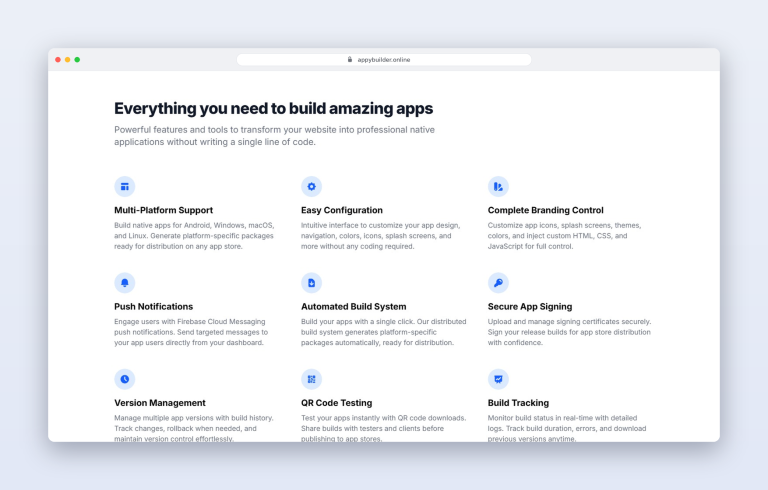Screen dimensions: 768x490
Task: Click the 'Build native apps for Android' description
Action: (194, 236)
